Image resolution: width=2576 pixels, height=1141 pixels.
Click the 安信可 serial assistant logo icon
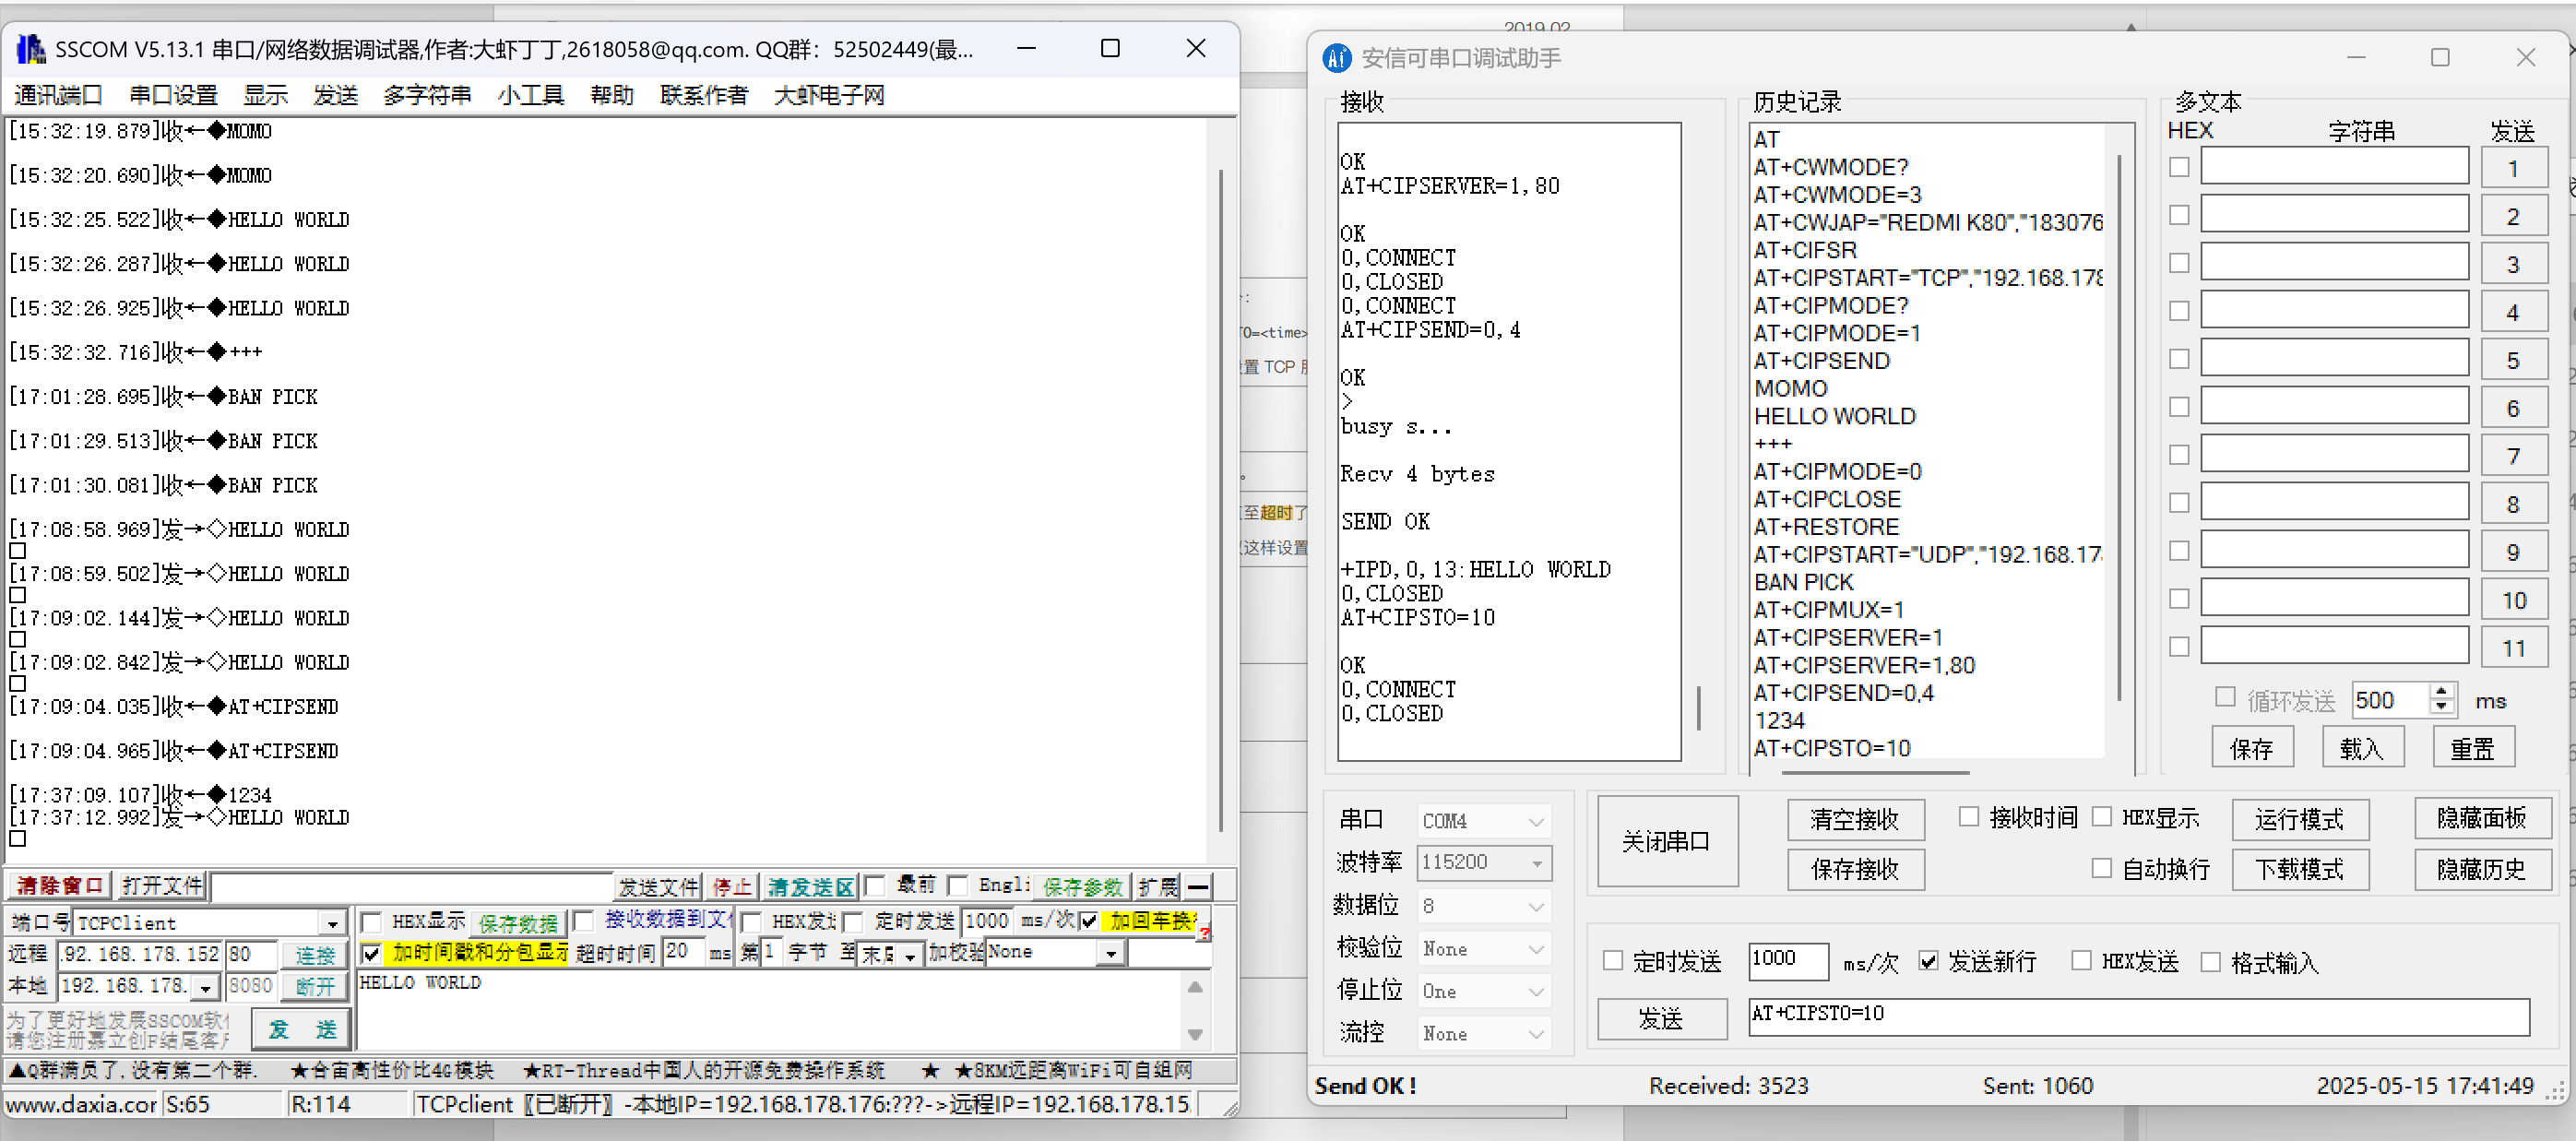[x=1336, y=58]
